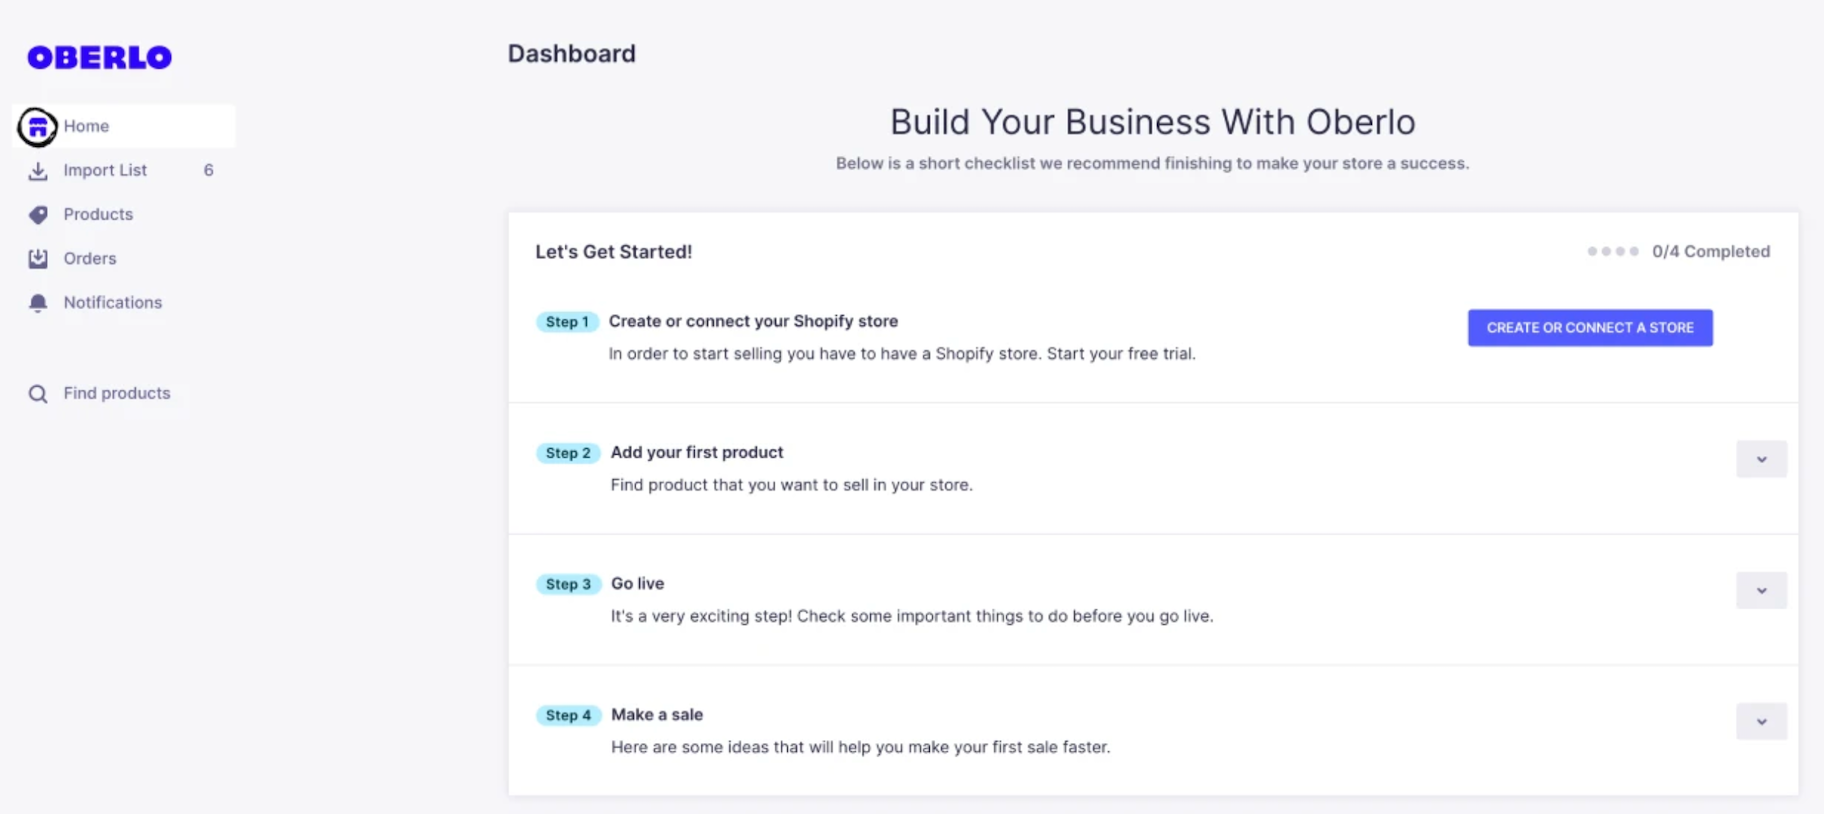Click the Find products magnifier icon
Image resolution: width=1824 pixels, height=814 pixels.
pos(38,394)
